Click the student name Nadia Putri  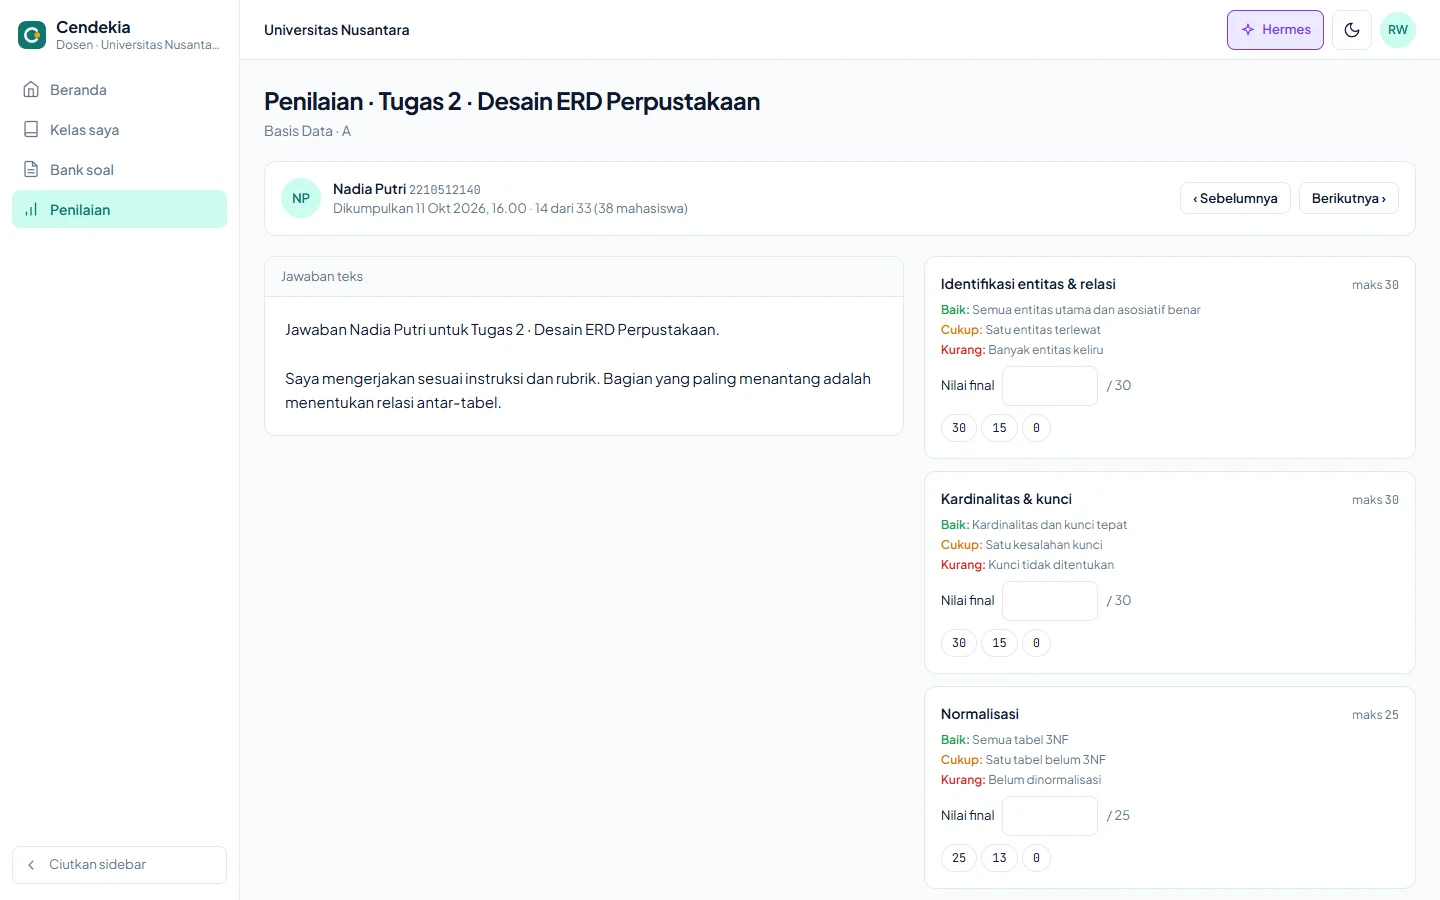pos(369,189)
